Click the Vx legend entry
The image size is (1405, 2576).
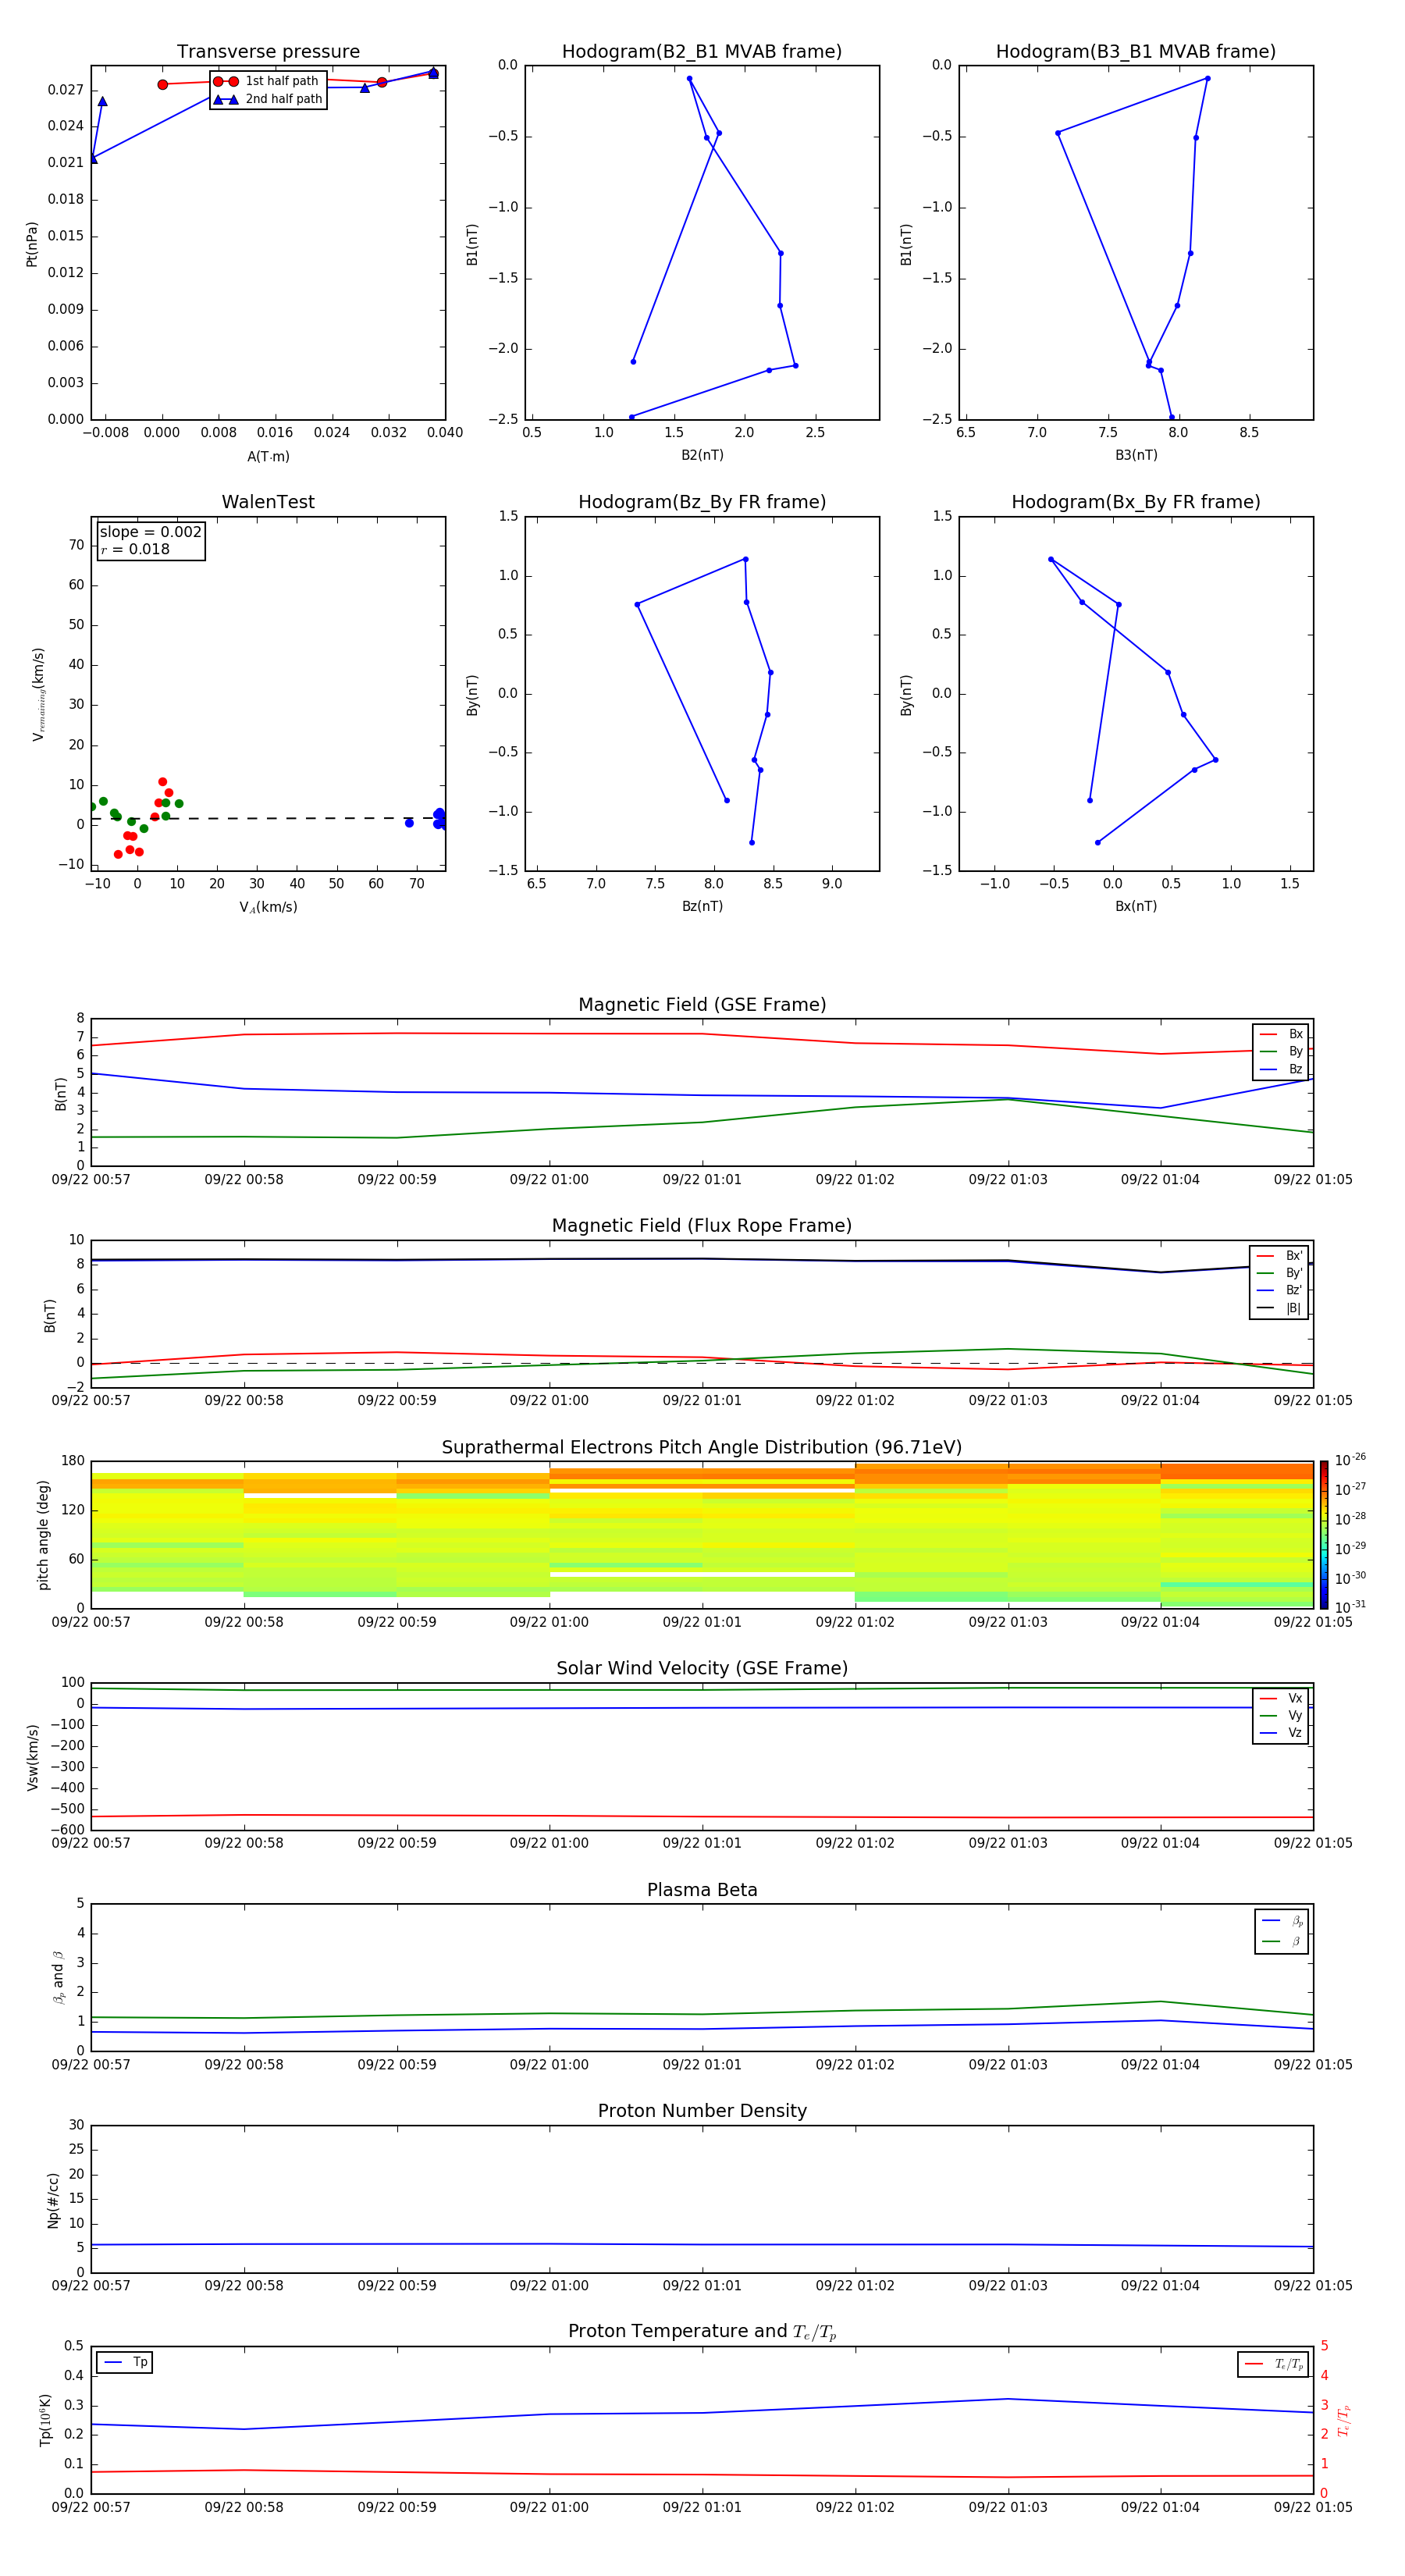coord(1281,1698)
